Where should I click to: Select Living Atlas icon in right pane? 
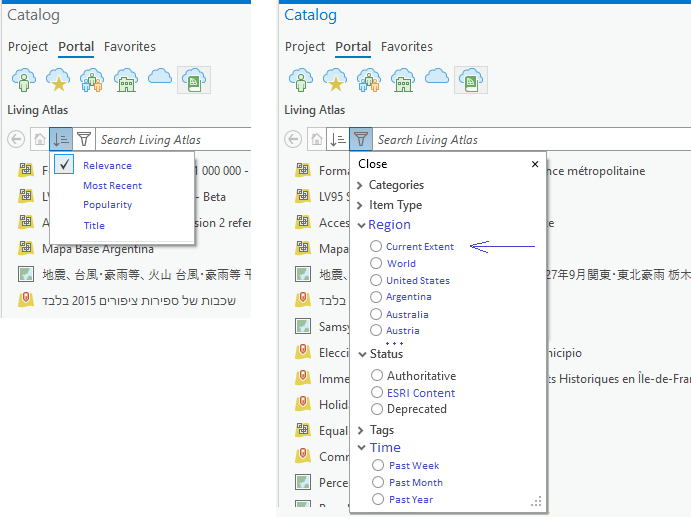pyautogui.click(x=471, y=80)
